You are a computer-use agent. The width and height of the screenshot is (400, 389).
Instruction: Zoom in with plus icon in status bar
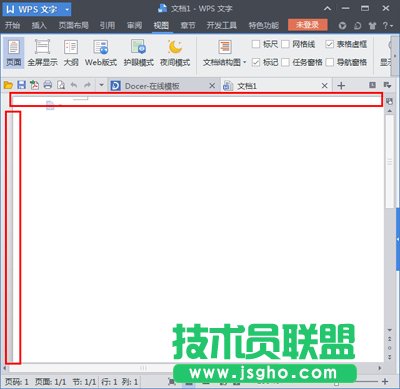tap(385, 381)
